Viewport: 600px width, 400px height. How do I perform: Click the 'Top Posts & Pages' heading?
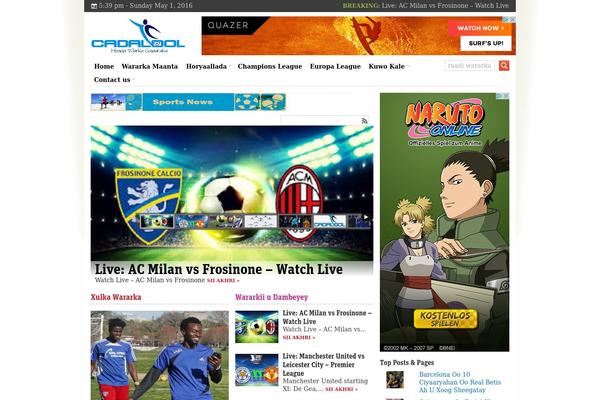click(x=407, y=362)
